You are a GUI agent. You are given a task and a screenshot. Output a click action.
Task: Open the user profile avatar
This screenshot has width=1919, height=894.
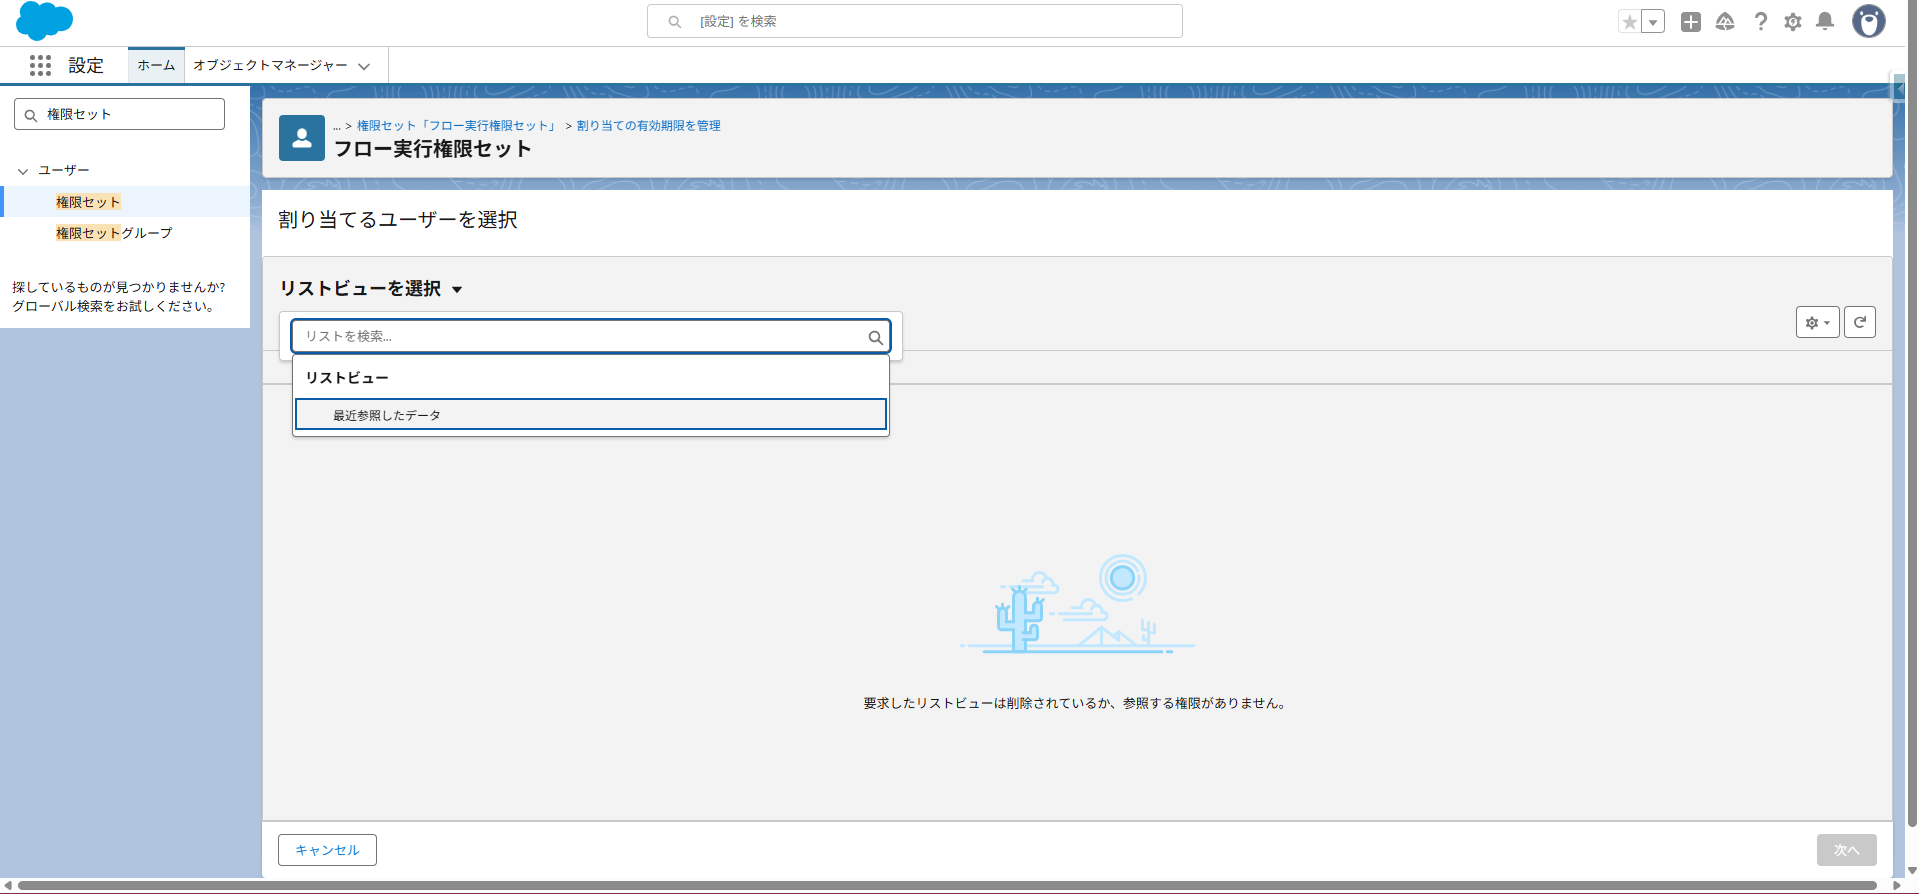point(1868,21)
